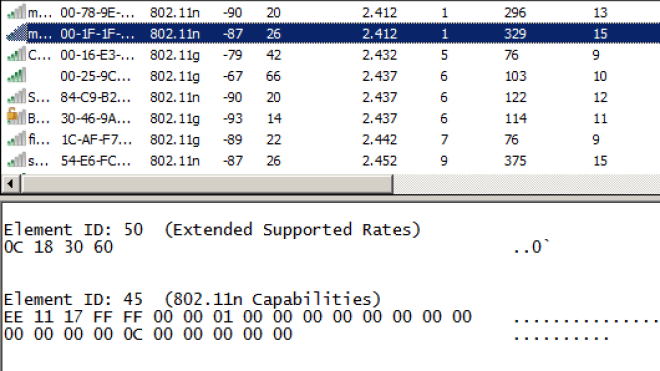Click the Element ID: 45 802.11n Capabilities line
This screenshot has width=660, height=371.
pos(192,299)
